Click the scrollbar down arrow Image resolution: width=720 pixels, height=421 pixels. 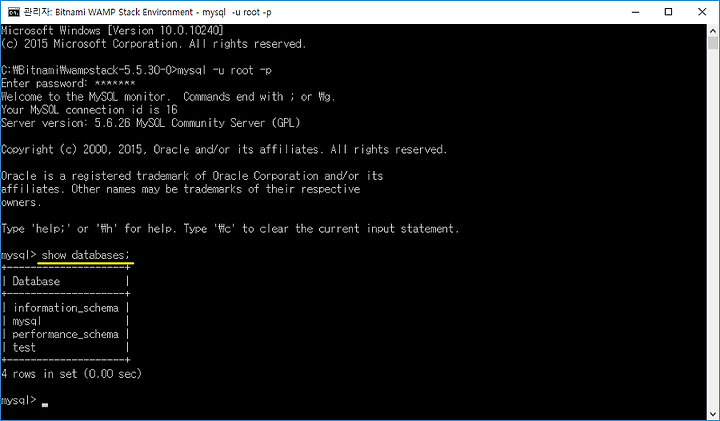(x=713, y=414)
